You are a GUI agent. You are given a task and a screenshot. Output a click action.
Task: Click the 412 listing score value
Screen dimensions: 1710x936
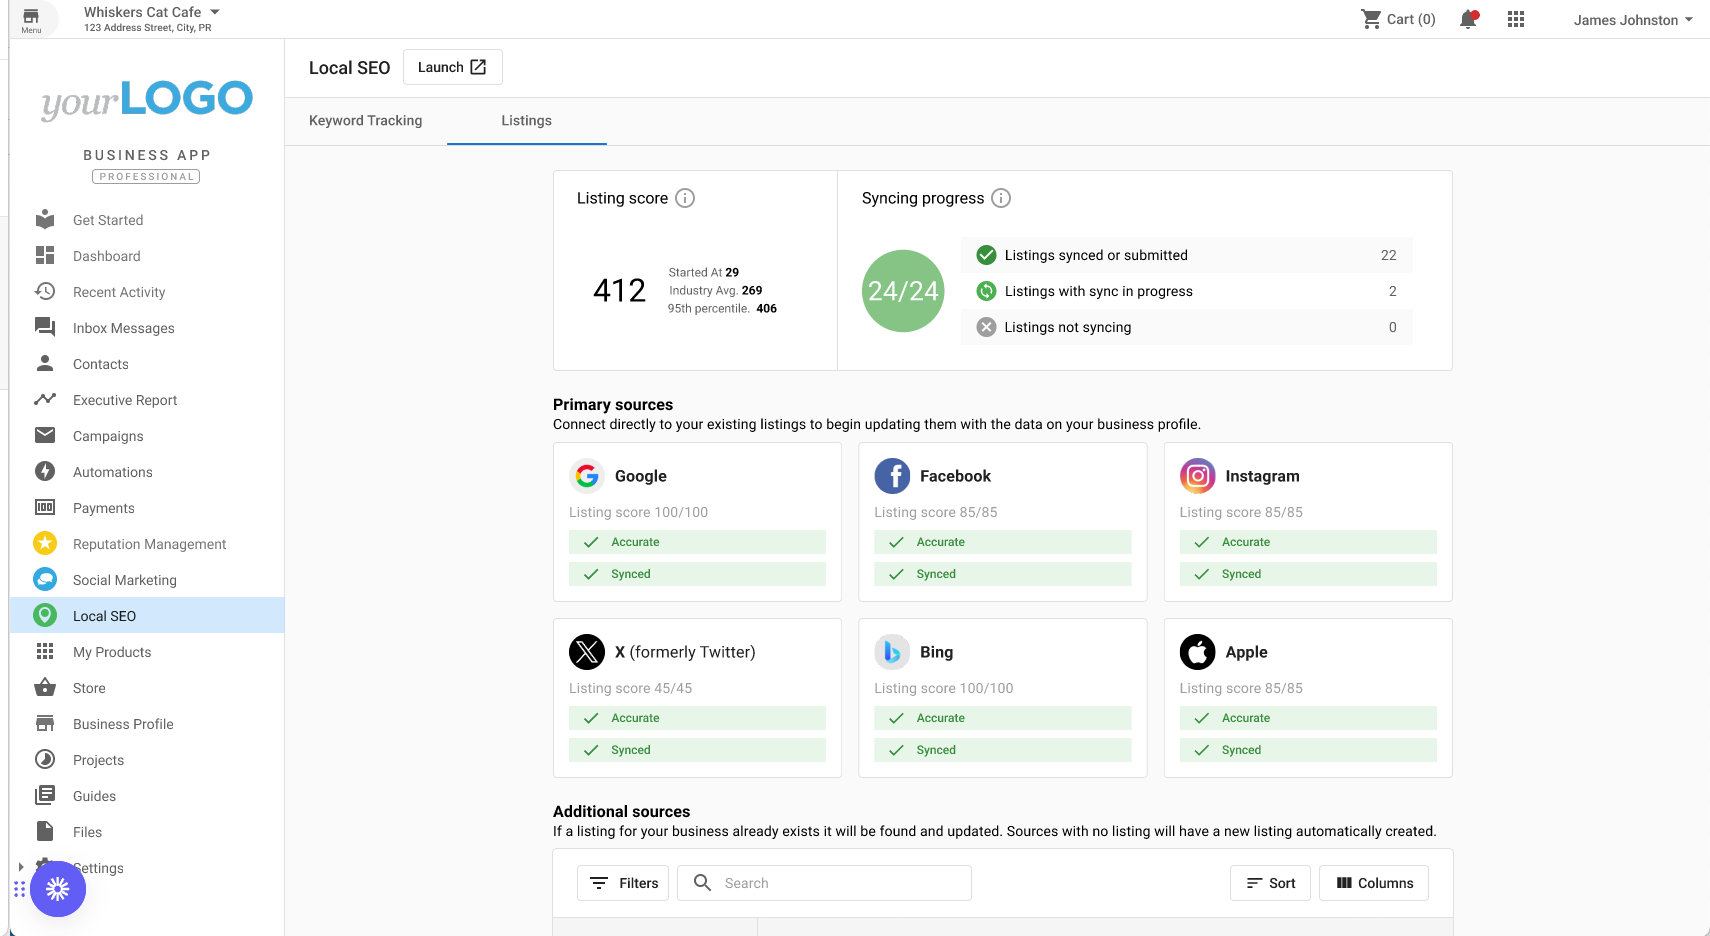tap(620, 290)
